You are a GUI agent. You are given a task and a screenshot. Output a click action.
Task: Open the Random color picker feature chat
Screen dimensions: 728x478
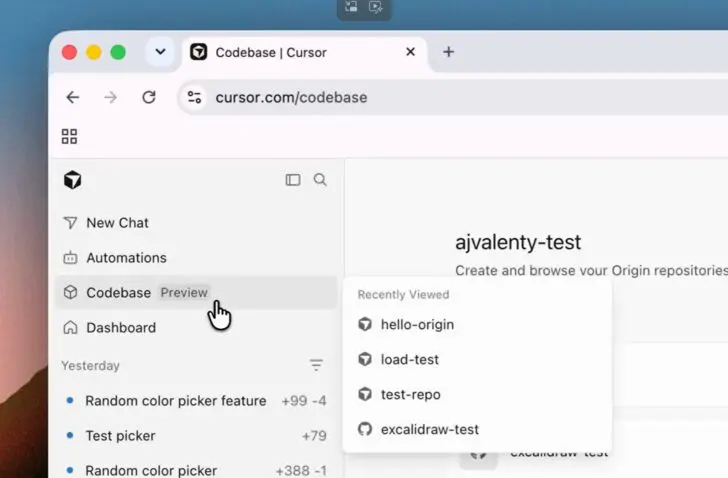195,400
